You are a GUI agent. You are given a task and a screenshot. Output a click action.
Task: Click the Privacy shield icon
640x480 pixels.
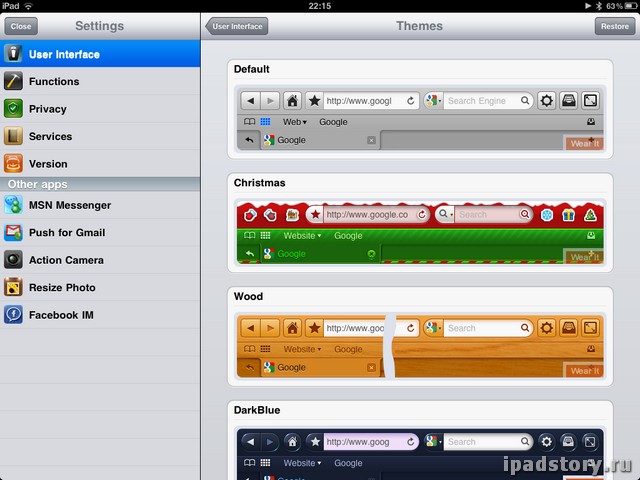coord(13,109)
